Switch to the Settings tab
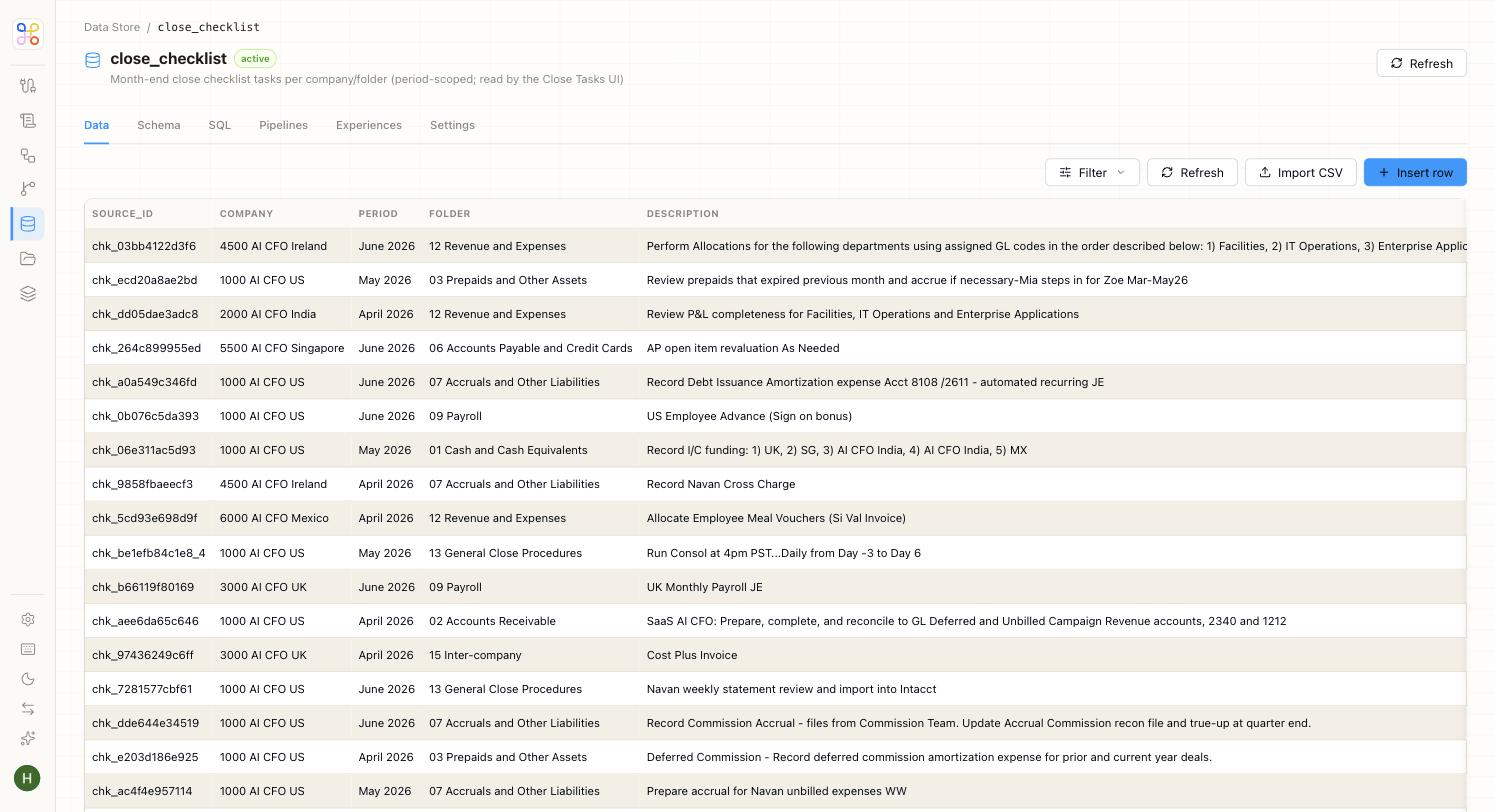Screen dimensions: 1495x812 point(452,125)
